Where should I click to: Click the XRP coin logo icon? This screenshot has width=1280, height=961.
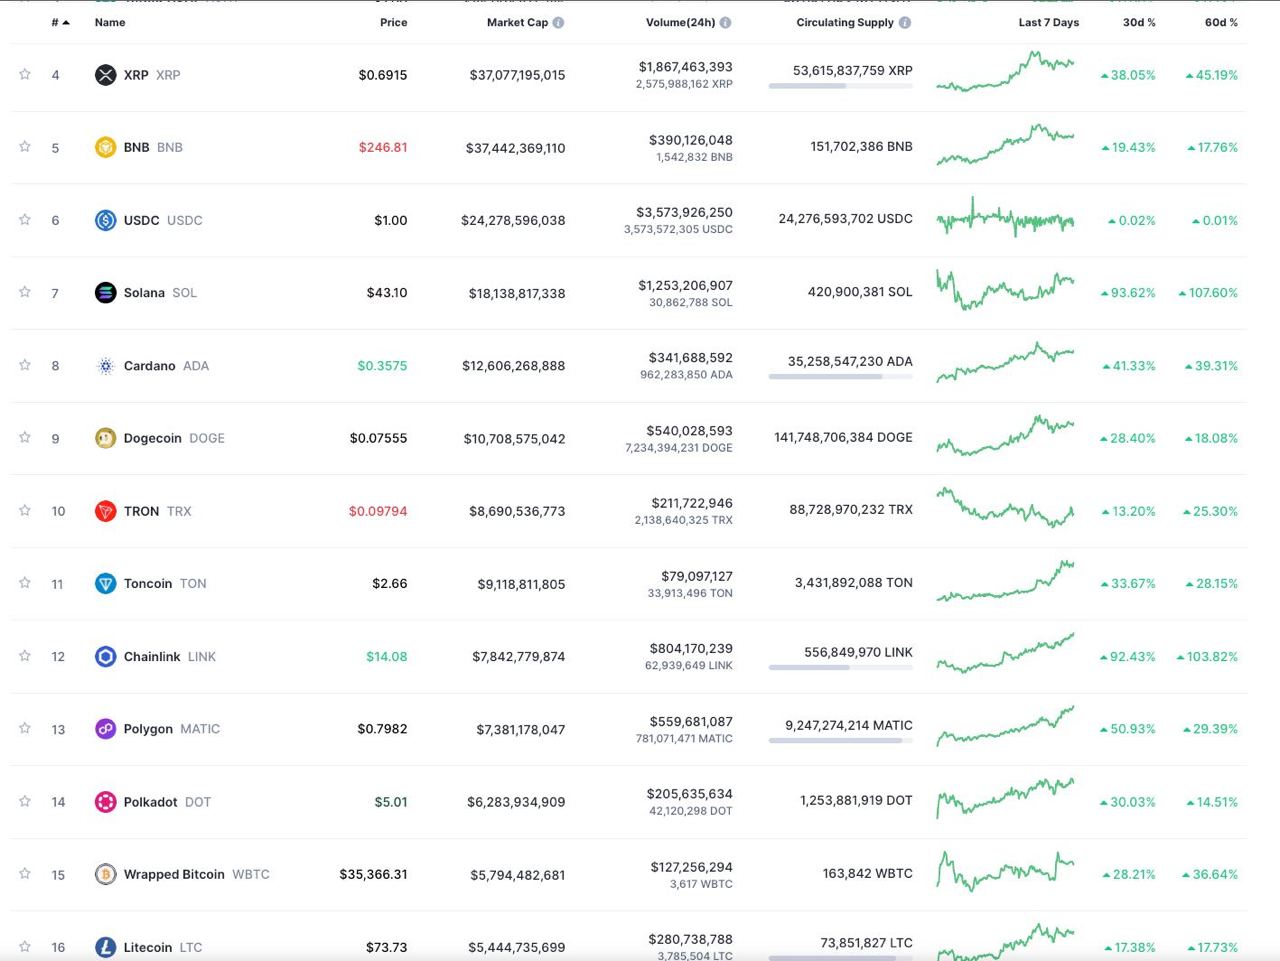(x=105, y=75)
